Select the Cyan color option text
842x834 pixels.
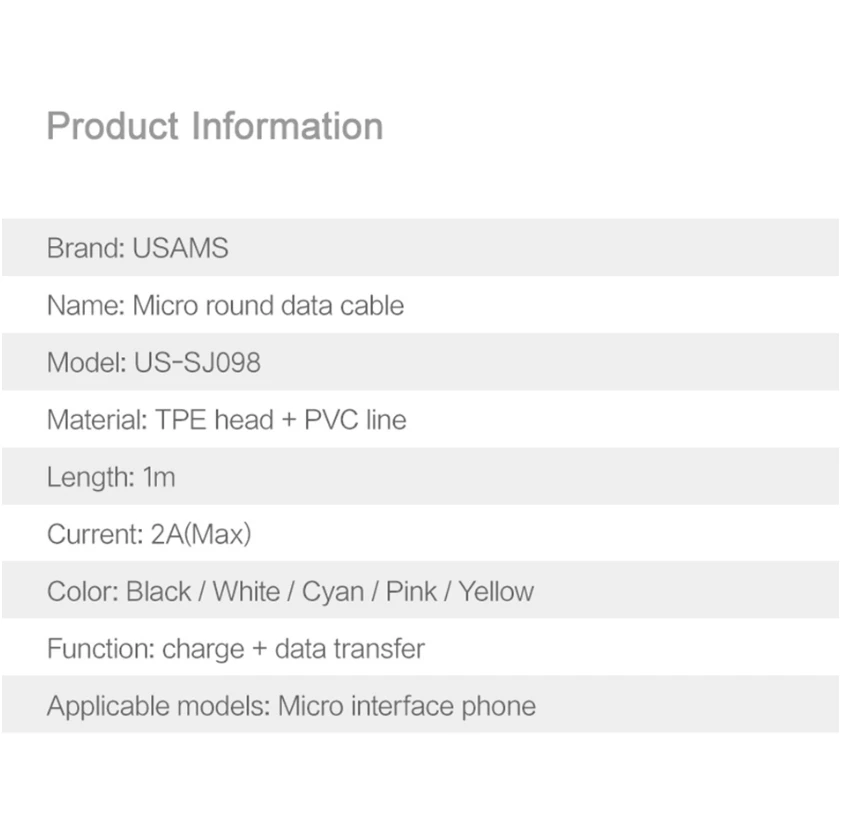(333, 591)
